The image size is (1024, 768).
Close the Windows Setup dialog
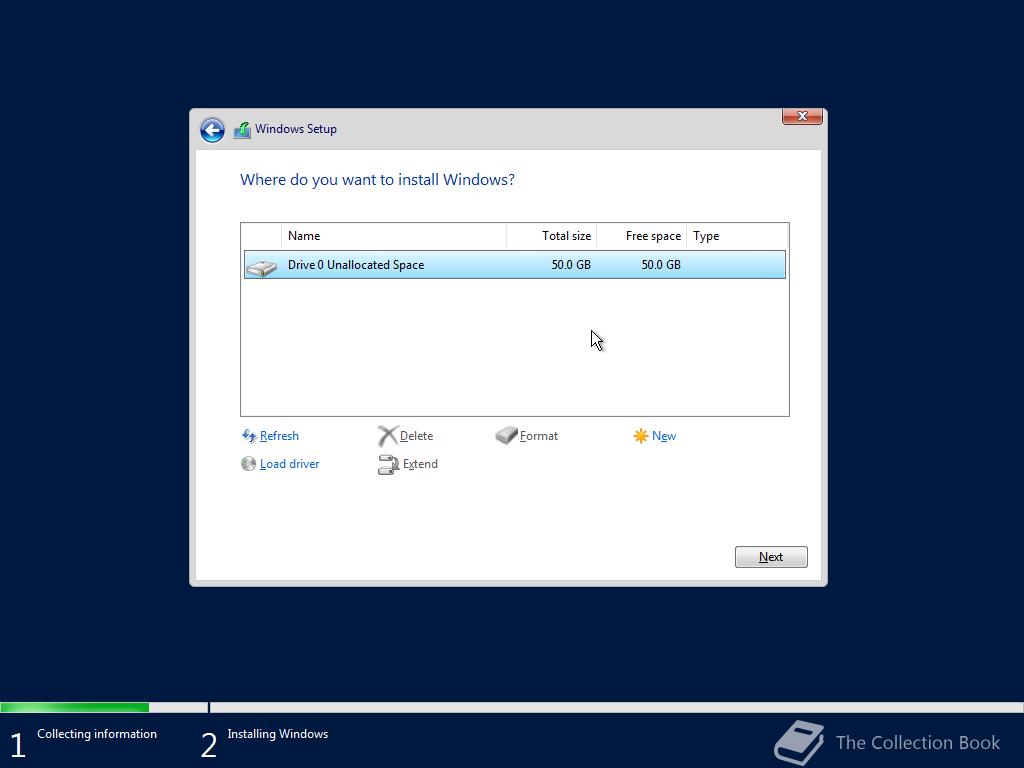(802, 116)
